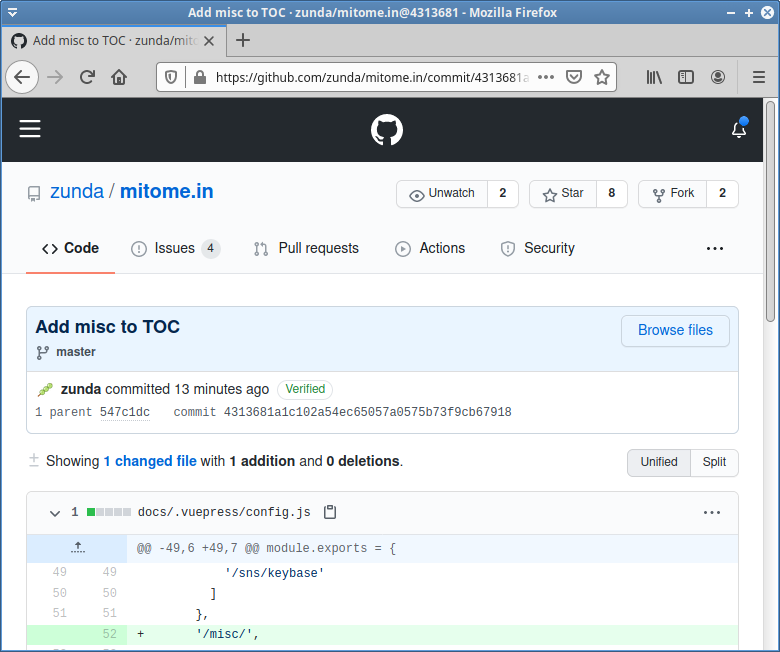Reload the page
The width and height of the screenshot is (780, 652).
[x=87, y=77]
